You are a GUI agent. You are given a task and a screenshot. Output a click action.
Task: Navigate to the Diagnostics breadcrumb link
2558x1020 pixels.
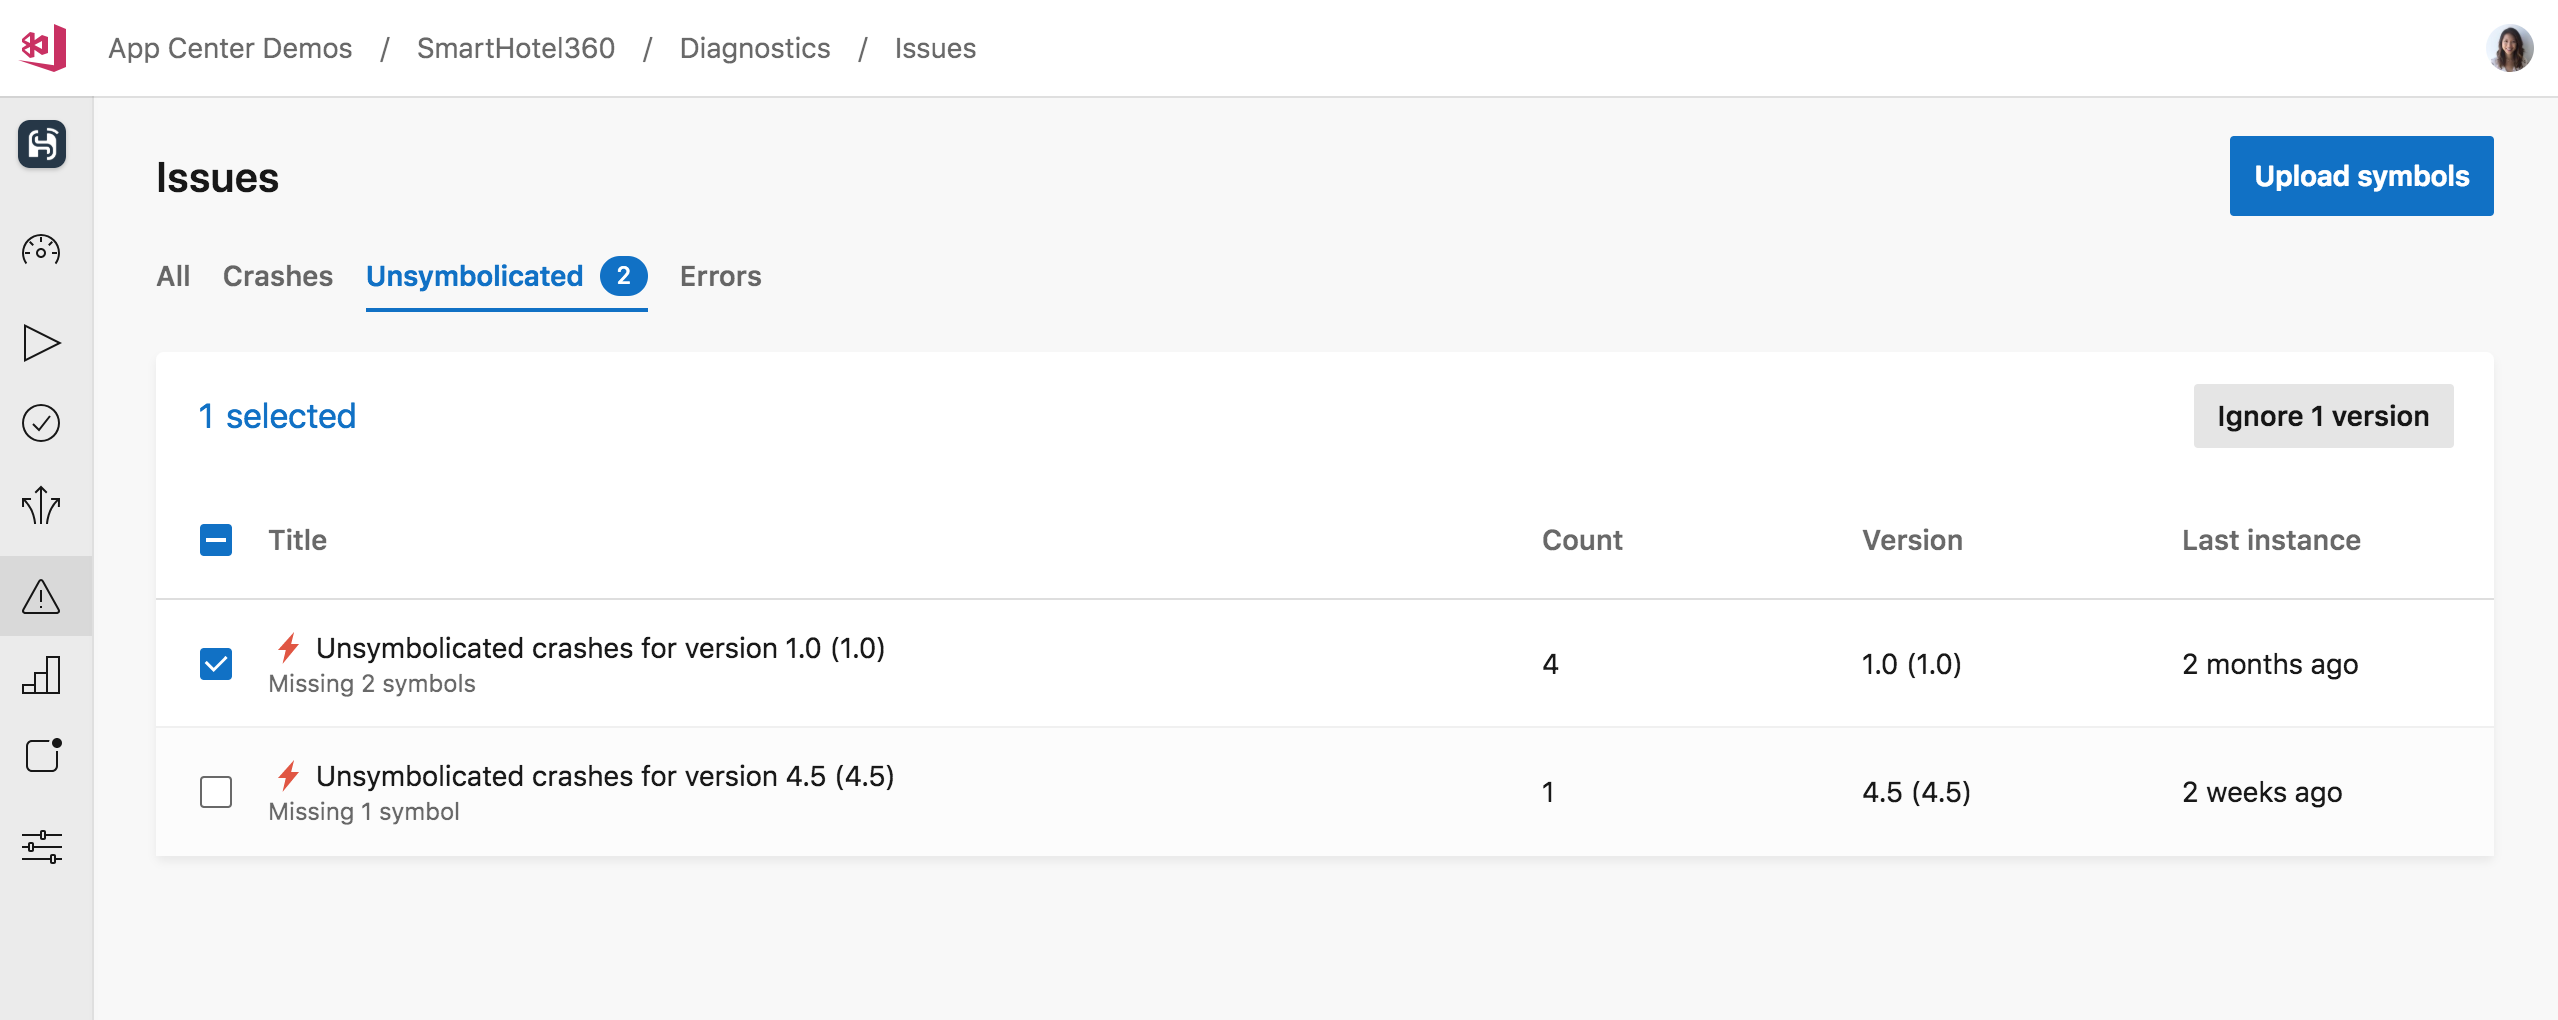click(755, 47)
